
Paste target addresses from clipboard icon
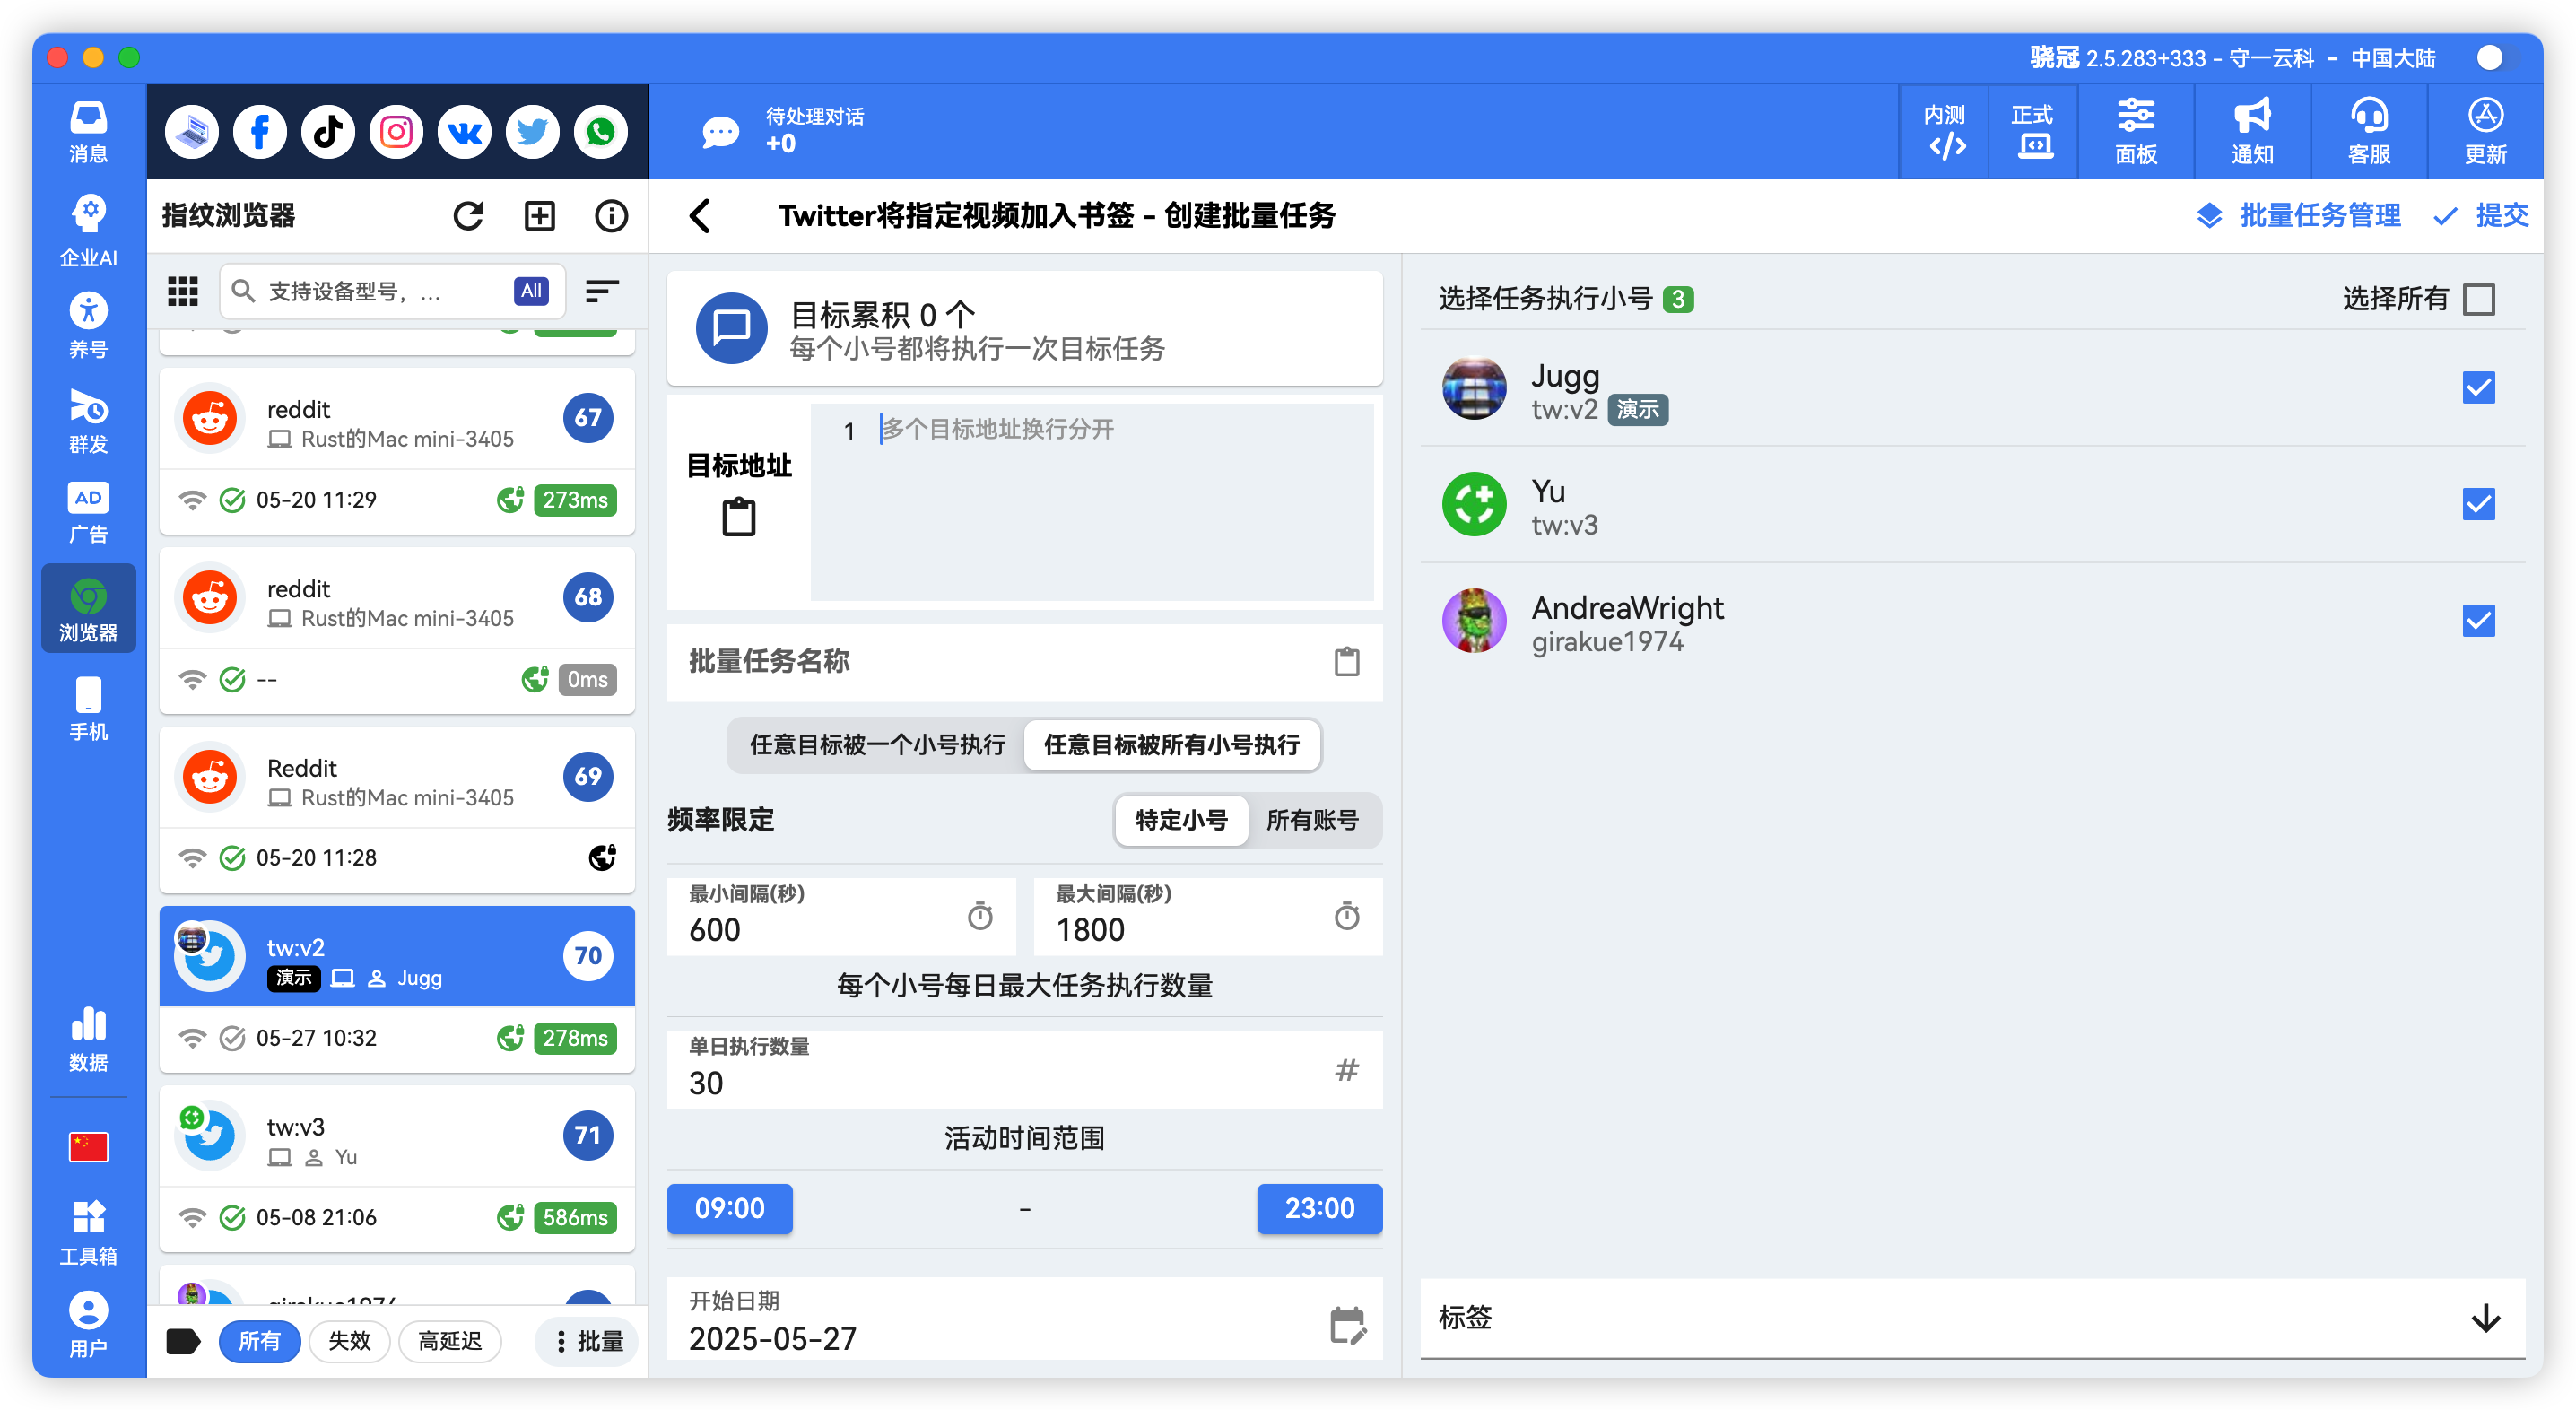click(x=739, y=517)
